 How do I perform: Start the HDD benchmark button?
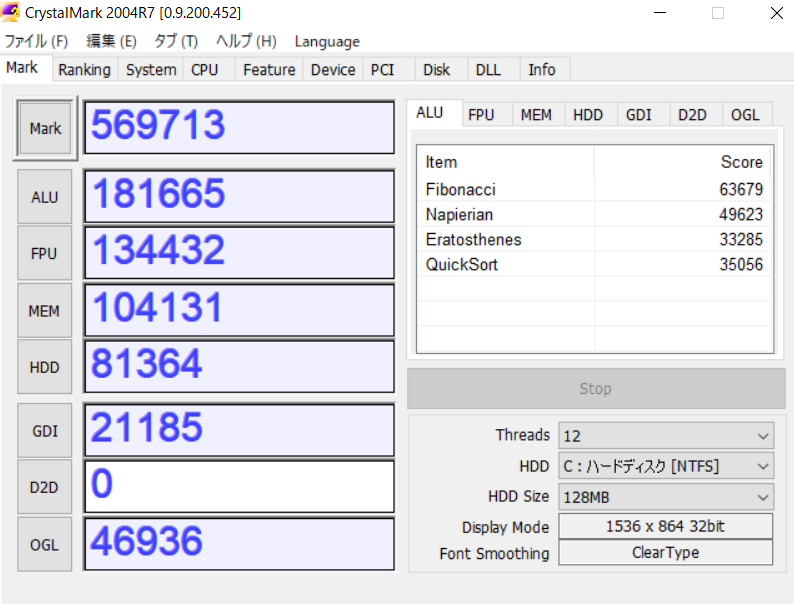45,367
